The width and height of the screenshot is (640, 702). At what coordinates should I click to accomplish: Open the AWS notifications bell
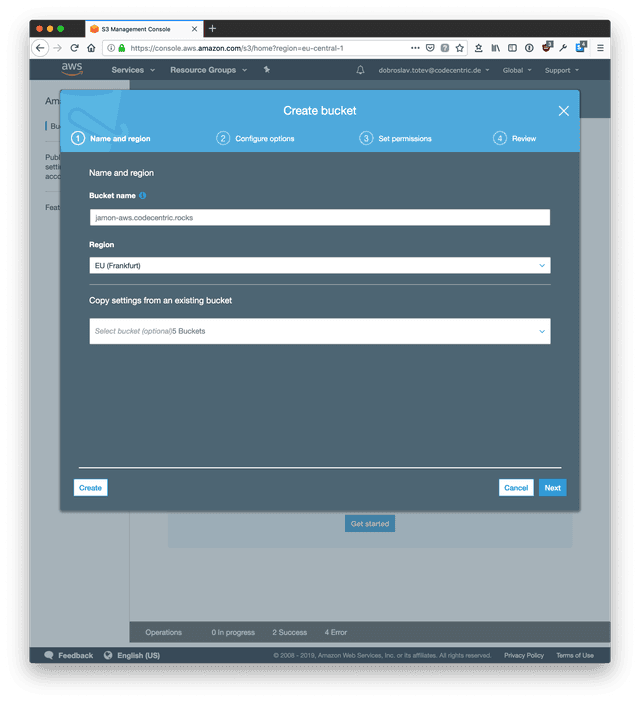pos(360,70)
